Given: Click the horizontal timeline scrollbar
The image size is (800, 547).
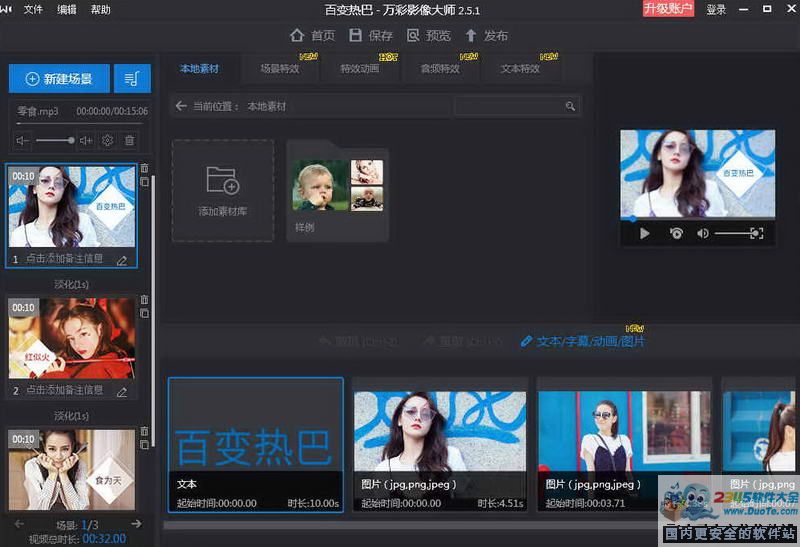Looking at the screenshot, I should pyautogui.click(x=410, y=525).
